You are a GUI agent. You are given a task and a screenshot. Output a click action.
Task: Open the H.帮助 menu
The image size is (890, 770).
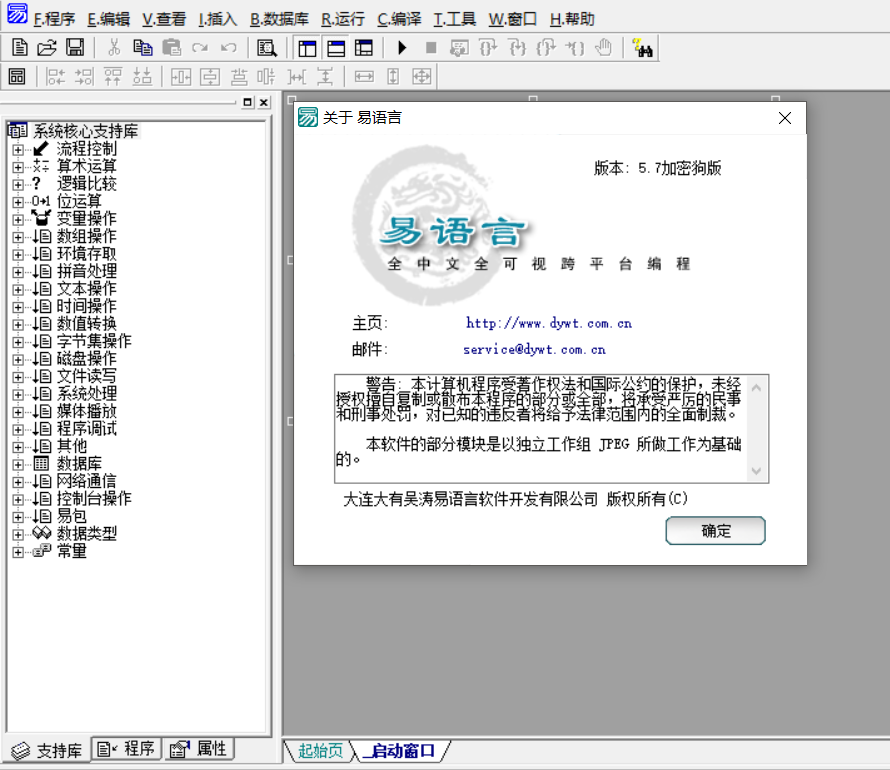[x=572, y=19]
